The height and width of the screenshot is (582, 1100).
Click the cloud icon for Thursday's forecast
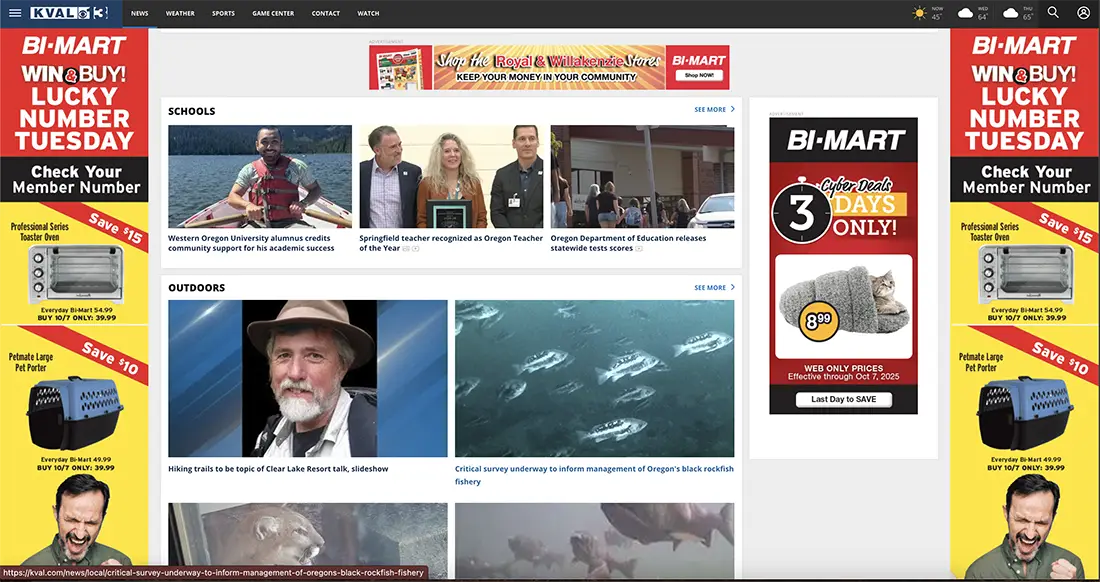click(x=1010, y=13)
